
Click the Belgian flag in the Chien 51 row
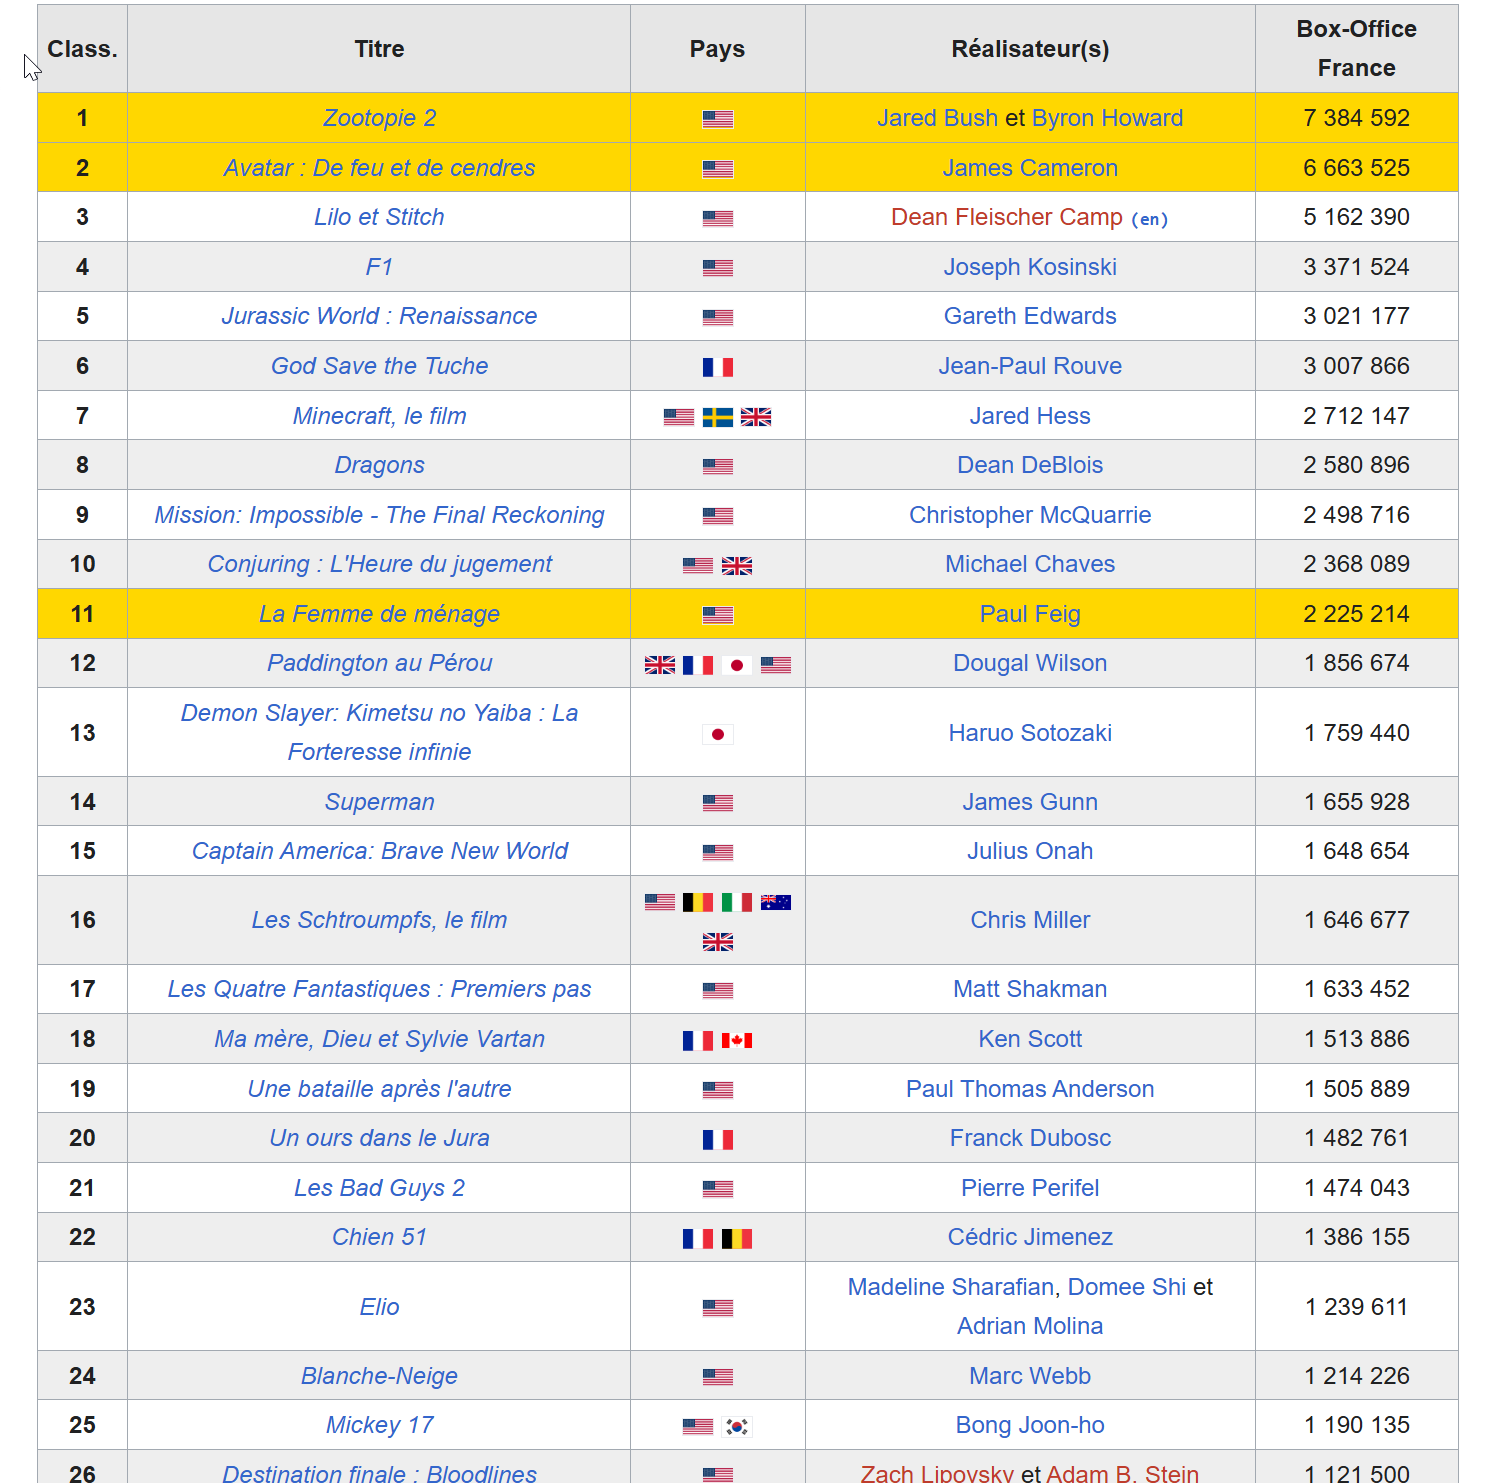click(x=737, y=1239)
